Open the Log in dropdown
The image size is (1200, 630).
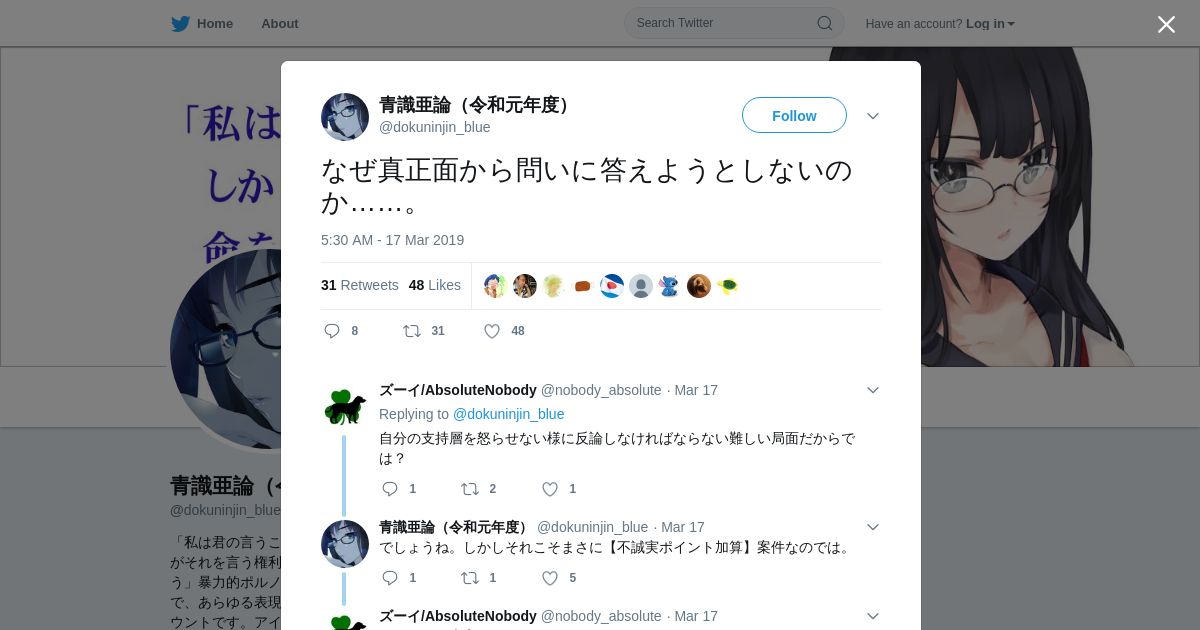(990, 24)
